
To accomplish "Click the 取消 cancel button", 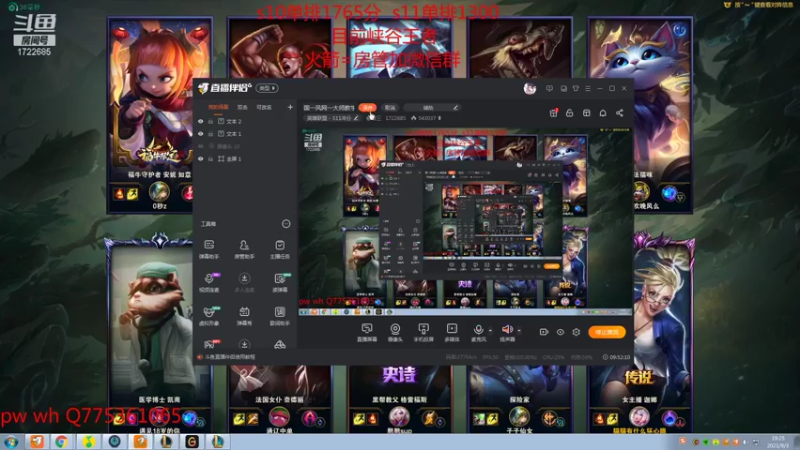I will [x=390, y=108].
